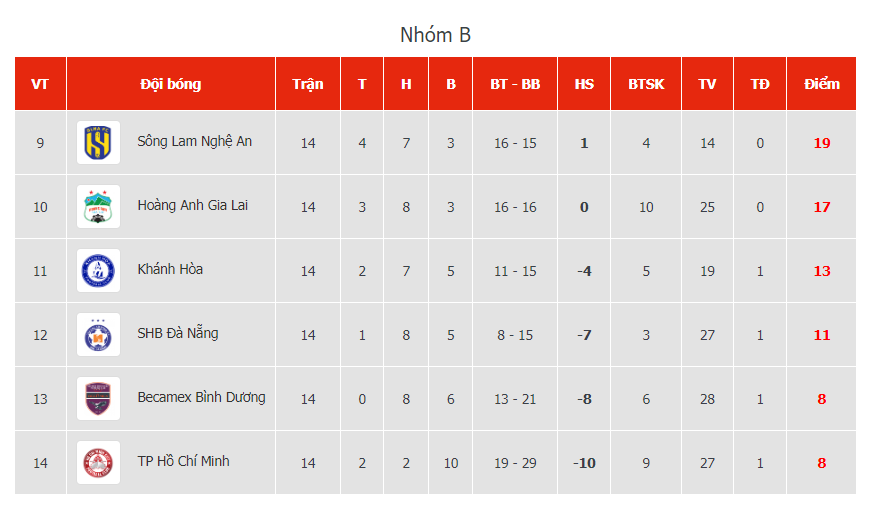Open the Sông Lam Nghệ An team link

click(x=194, y=141)
